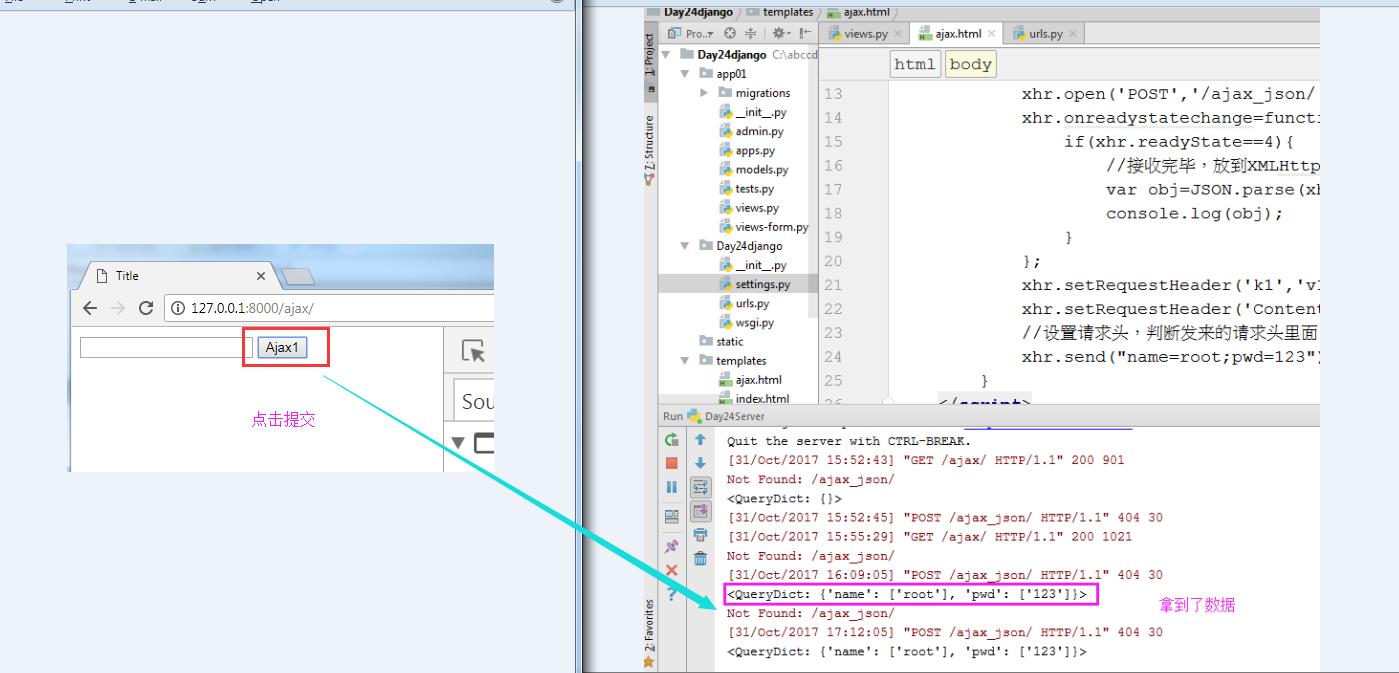Collapse the DevTools tree disclosure triangle
This screenshot has height=673, width=1399.
[459, 442]
